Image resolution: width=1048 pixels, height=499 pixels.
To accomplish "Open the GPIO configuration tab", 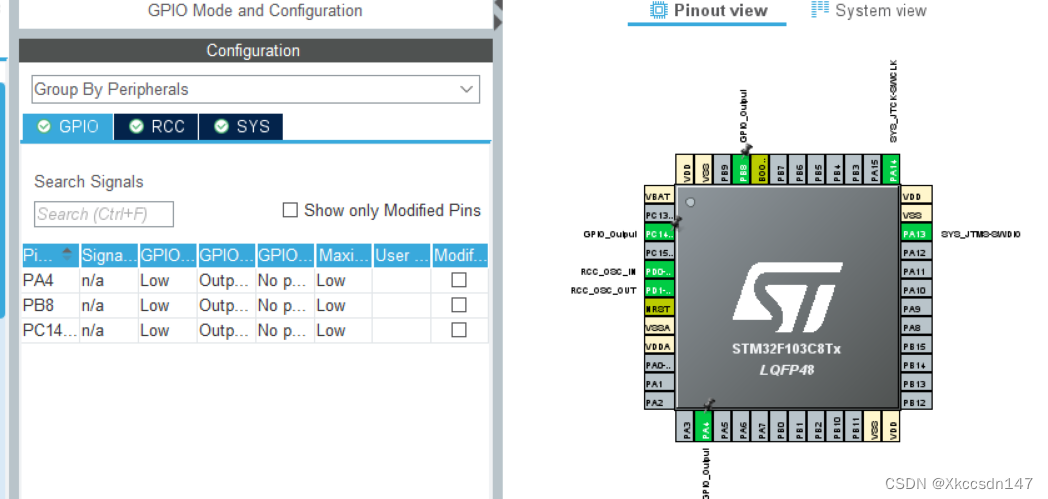I will pyautogui.click(x=68, y=126).
